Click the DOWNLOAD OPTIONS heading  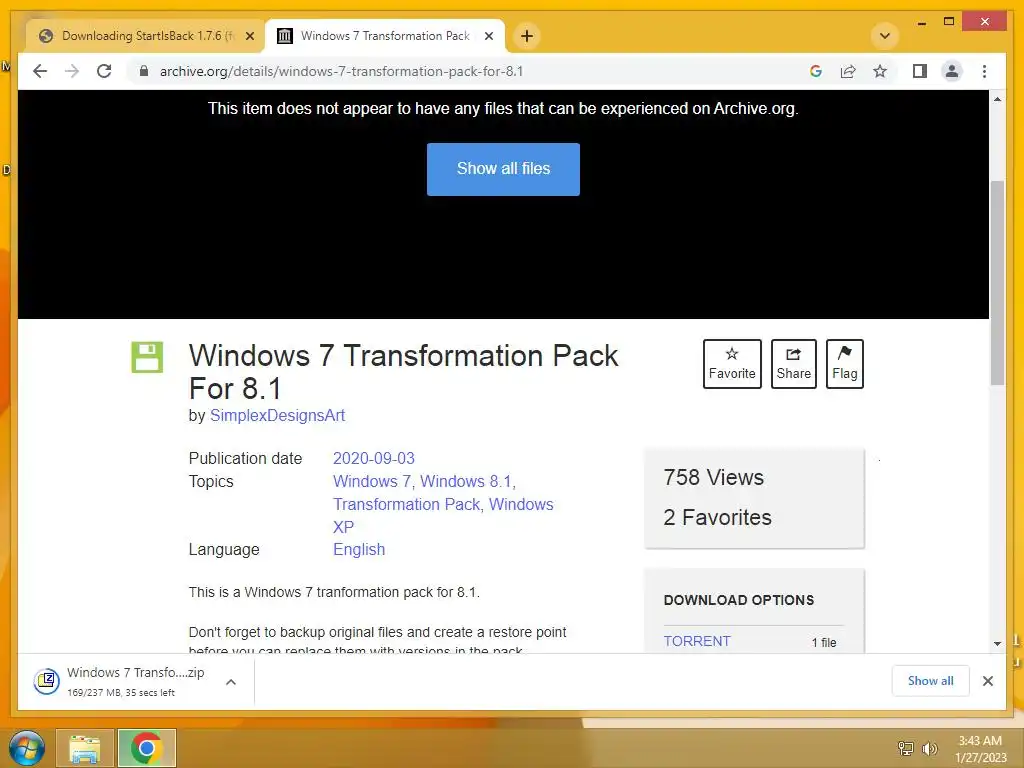(739, 600)
